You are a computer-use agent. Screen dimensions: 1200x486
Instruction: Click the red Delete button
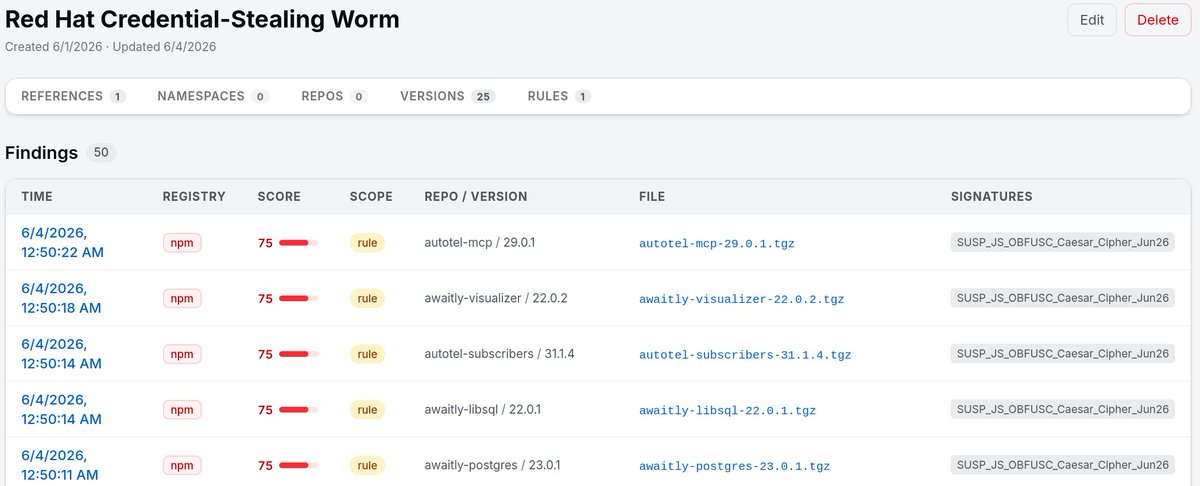(1158, 20)
